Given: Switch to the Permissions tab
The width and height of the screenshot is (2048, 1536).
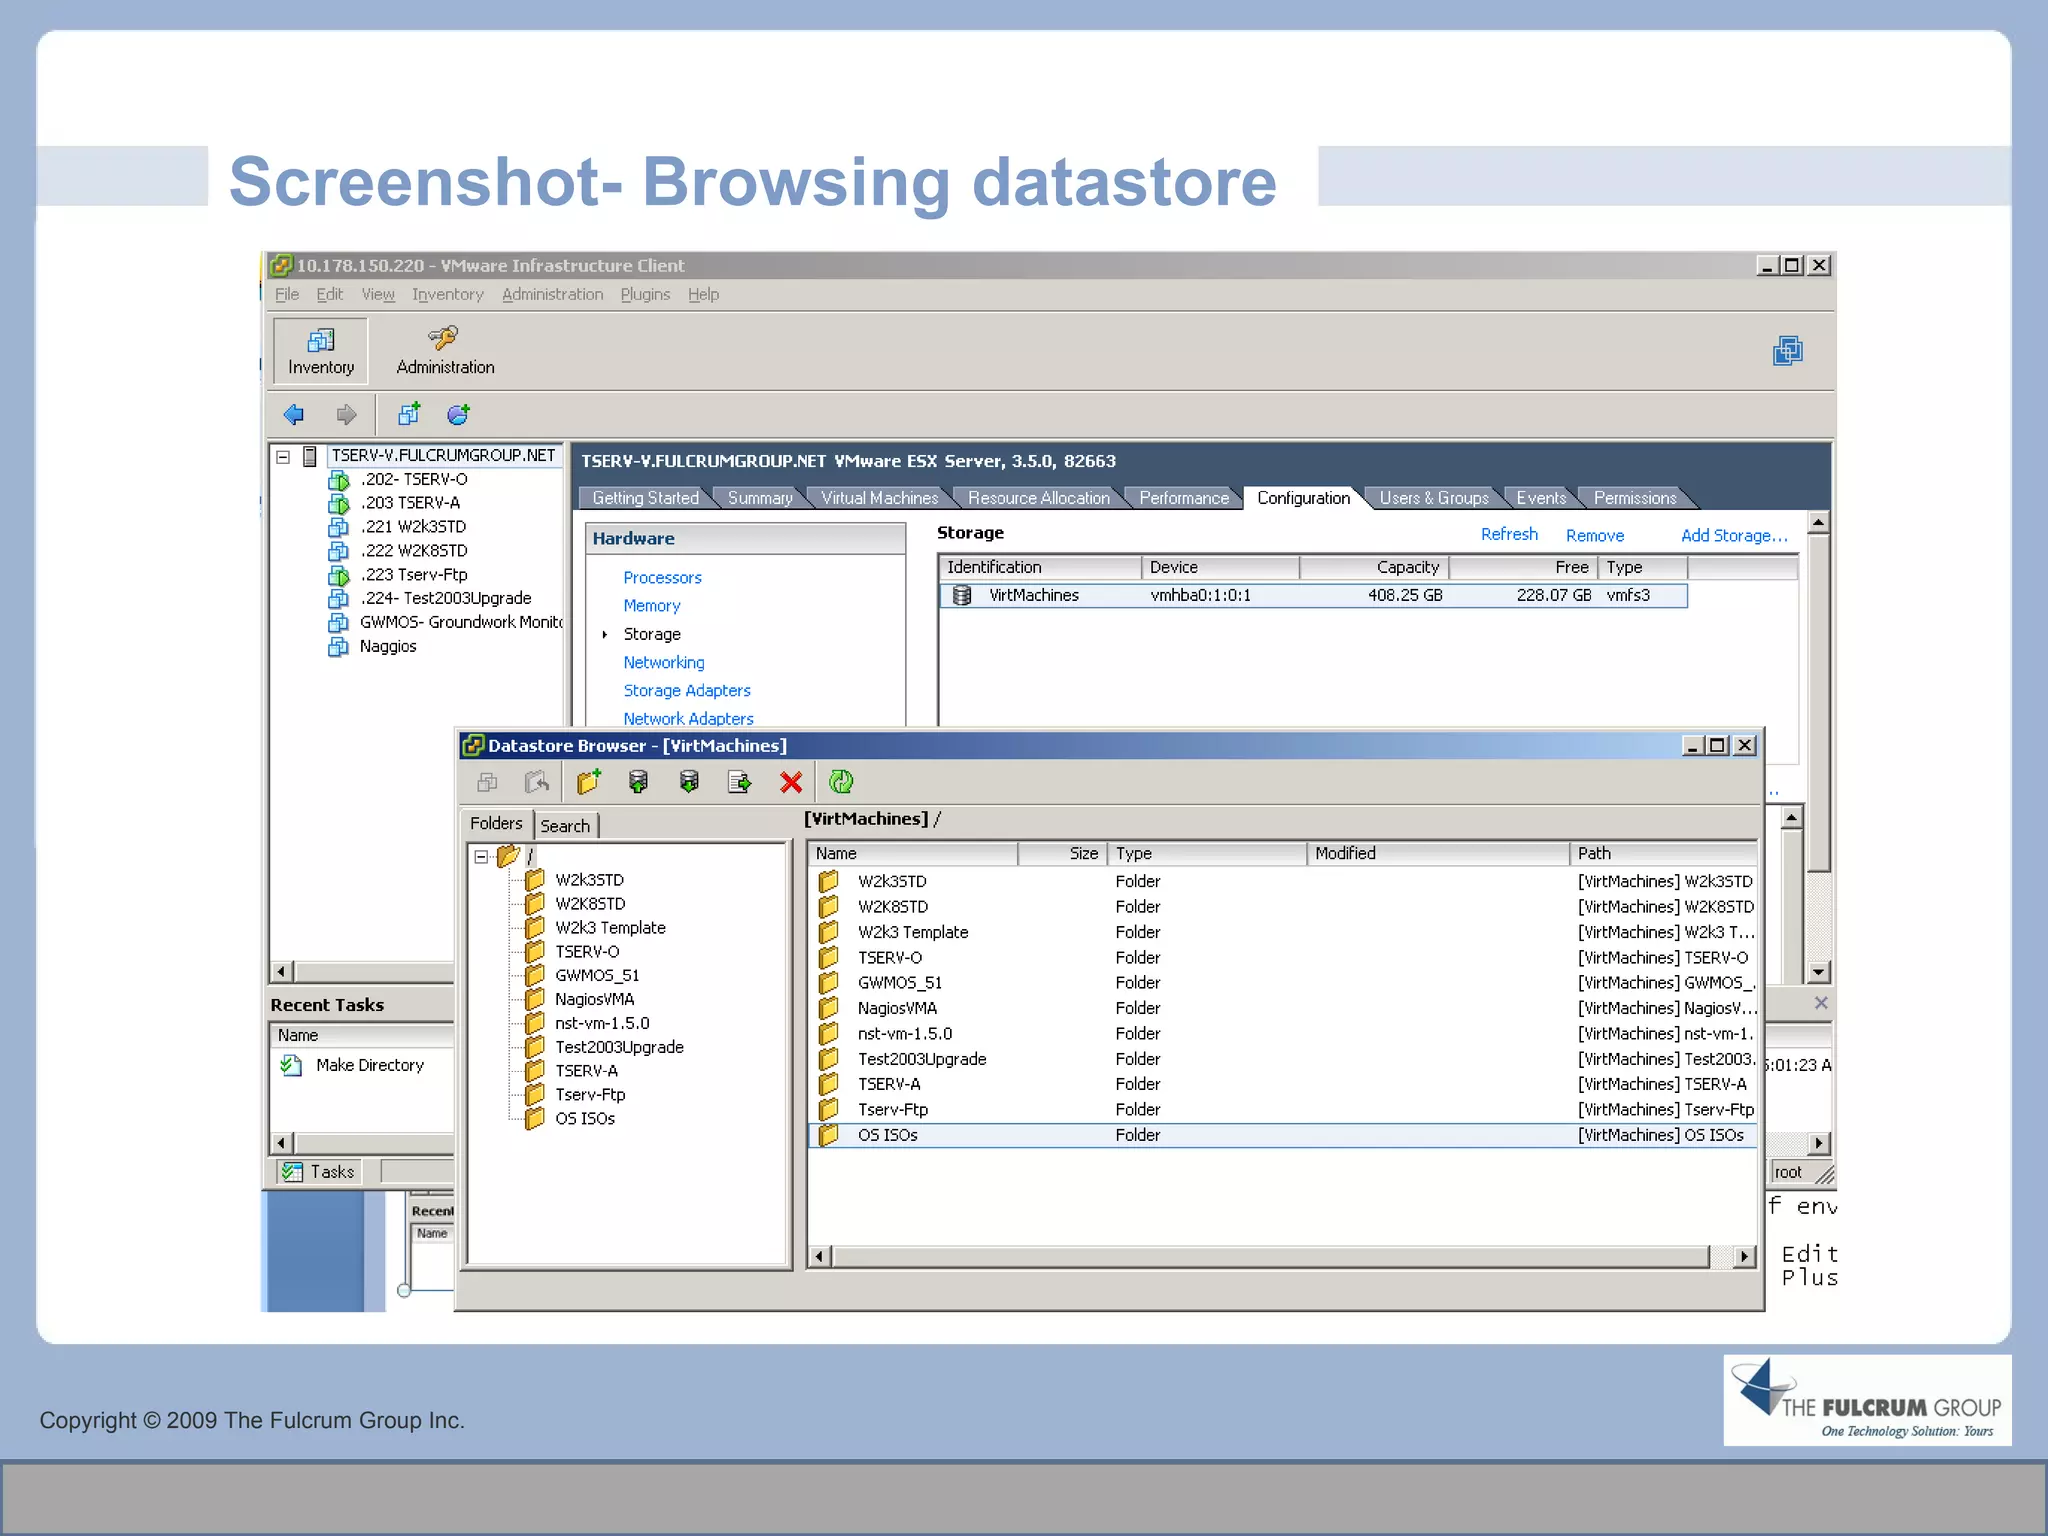Looking at the screenshot, I should [x=1634, y=498].
